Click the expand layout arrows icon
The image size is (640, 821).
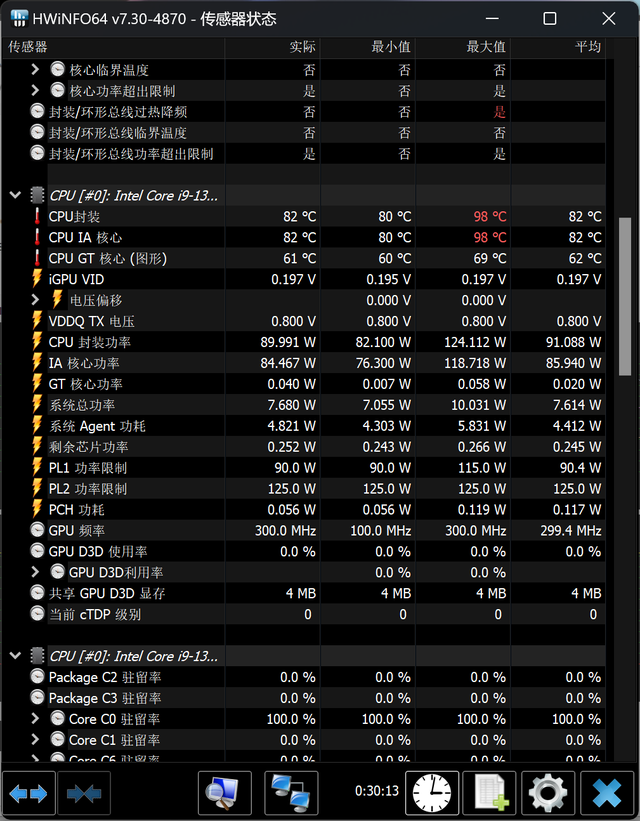(28, 793)
